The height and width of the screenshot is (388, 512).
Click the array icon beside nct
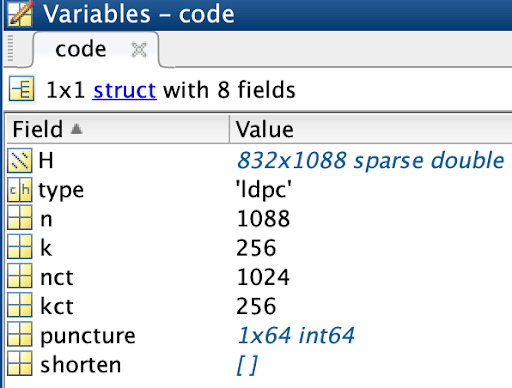click(x=20, y=277)
